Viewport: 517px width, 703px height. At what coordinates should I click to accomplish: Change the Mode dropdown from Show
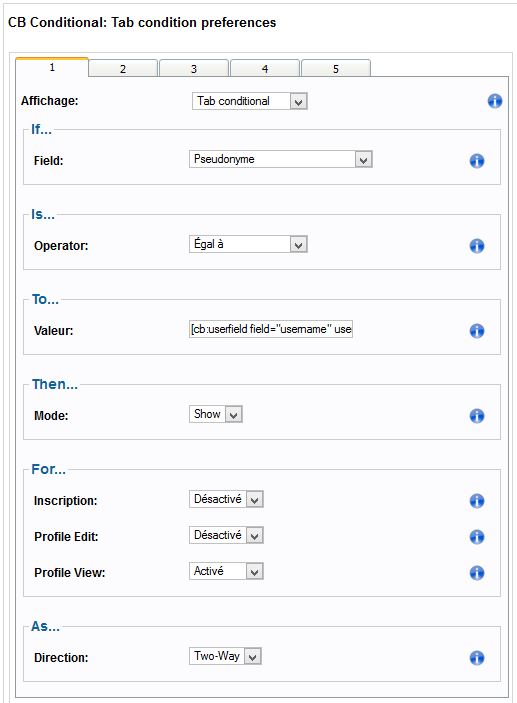tap(216, 414)
